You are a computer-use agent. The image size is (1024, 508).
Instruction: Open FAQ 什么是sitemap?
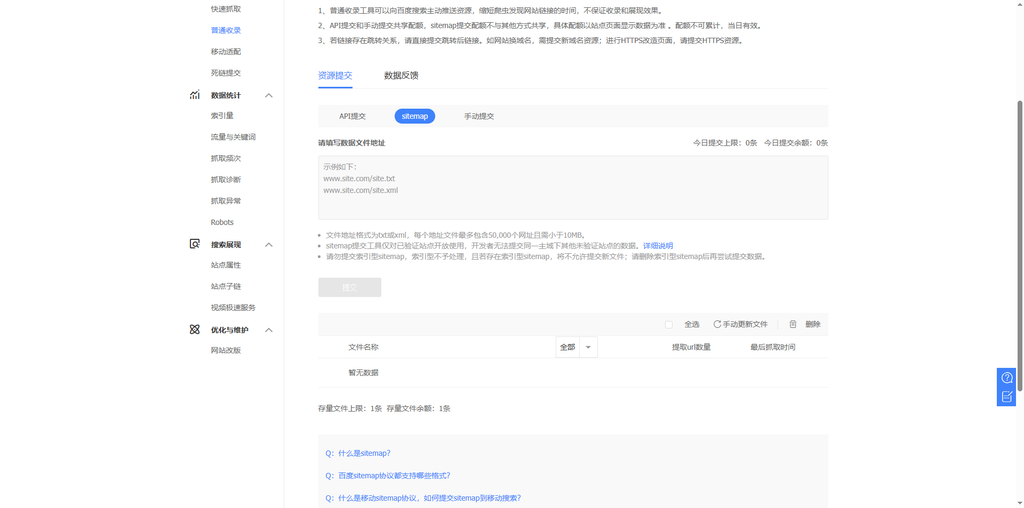362,453
